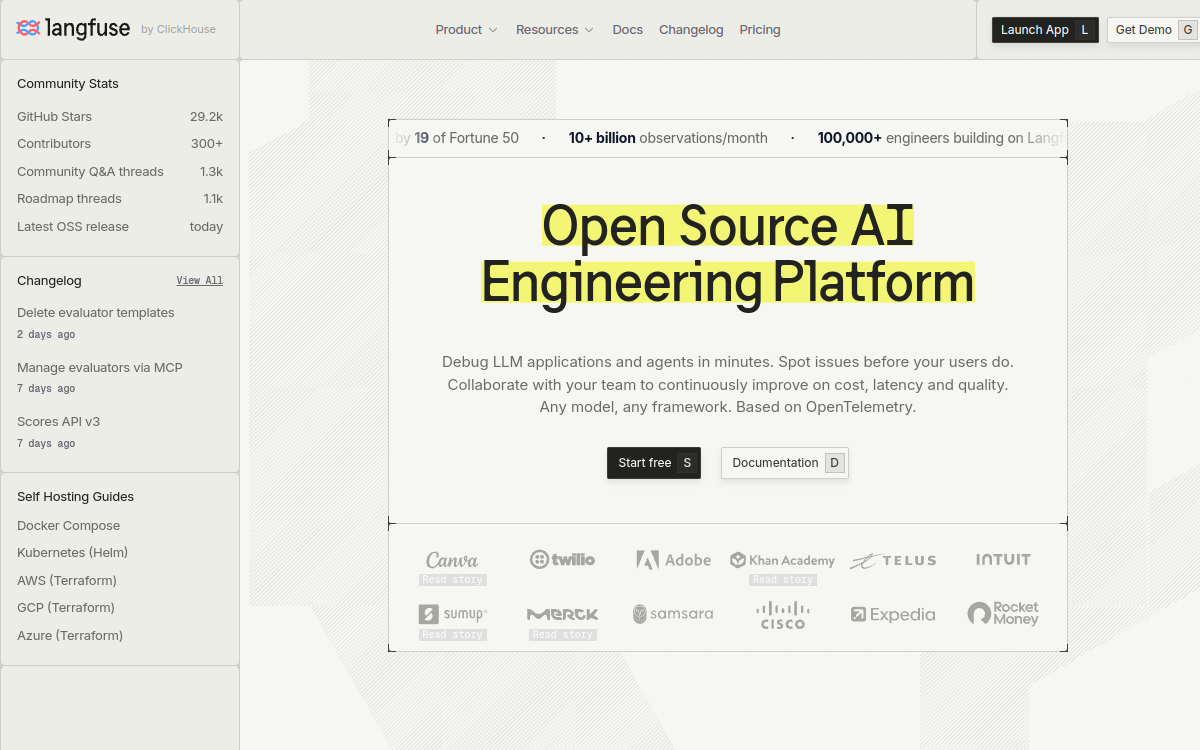Click the Self Hosting Guides heading
This screenshot has height=750, width=1200.
coord(75,497)
